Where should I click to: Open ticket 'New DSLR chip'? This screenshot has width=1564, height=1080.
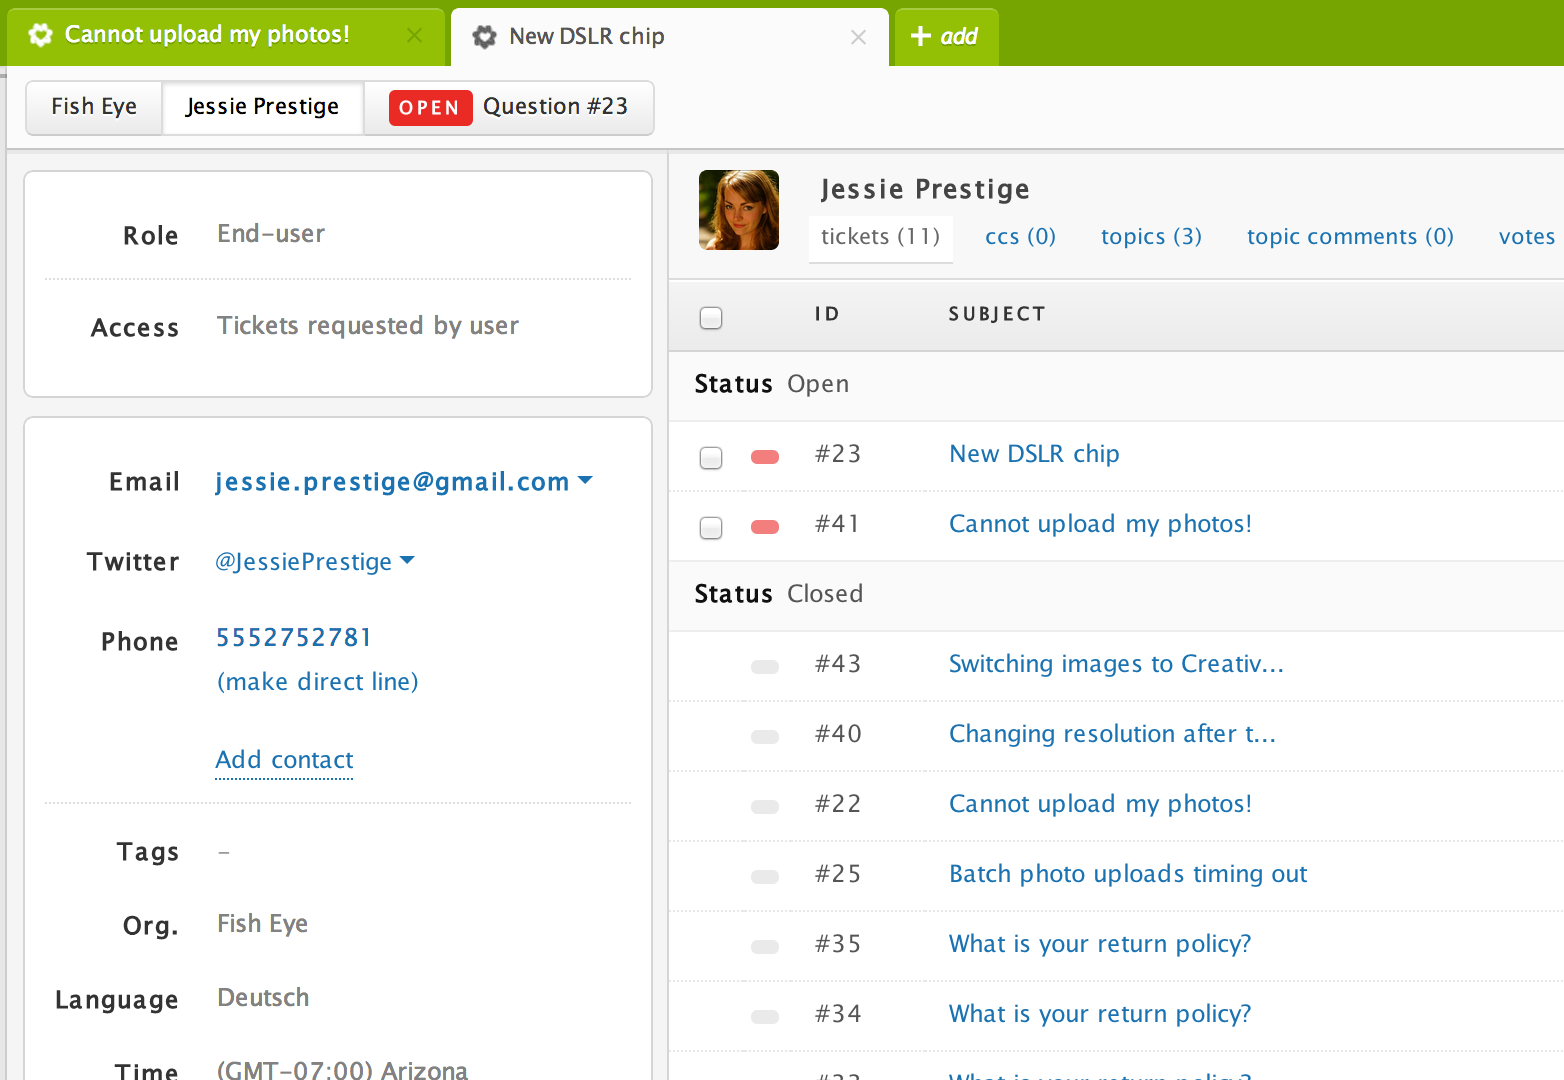[x=1034, y=454]
